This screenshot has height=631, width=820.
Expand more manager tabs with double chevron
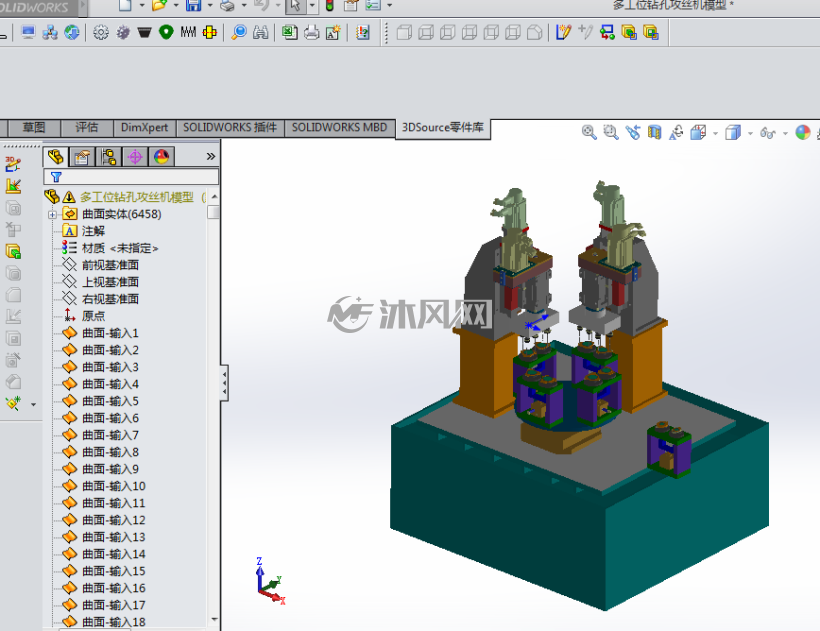point(211,156)
